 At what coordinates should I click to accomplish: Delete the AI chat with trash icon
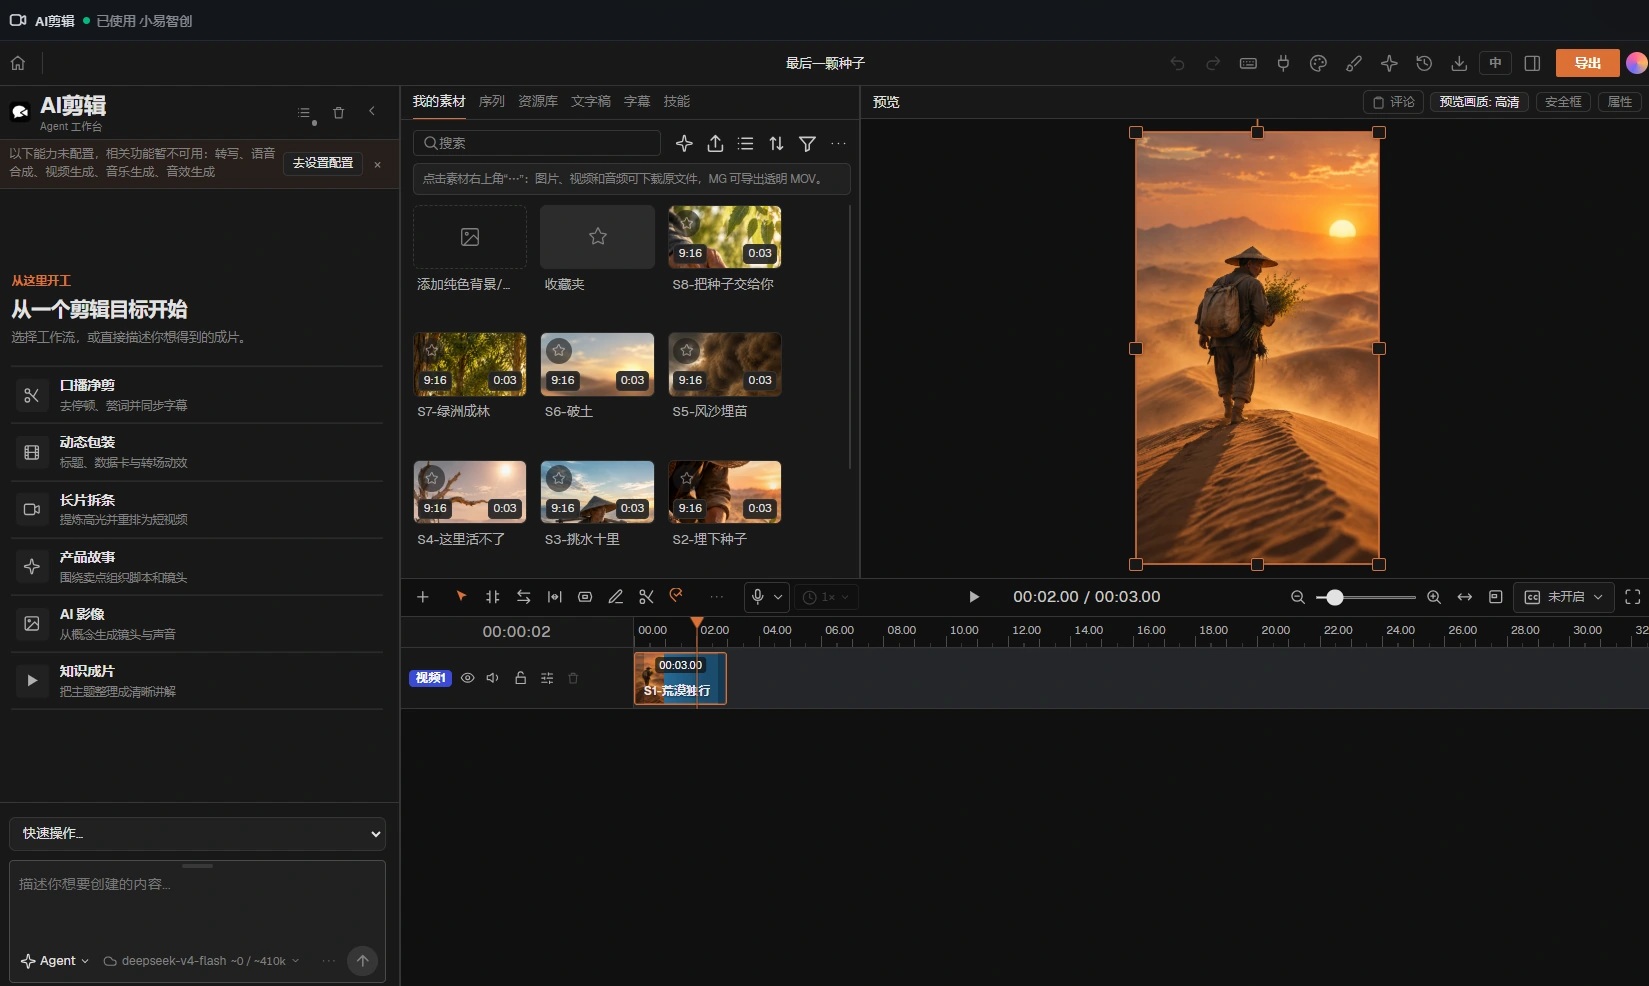point(338,113)
